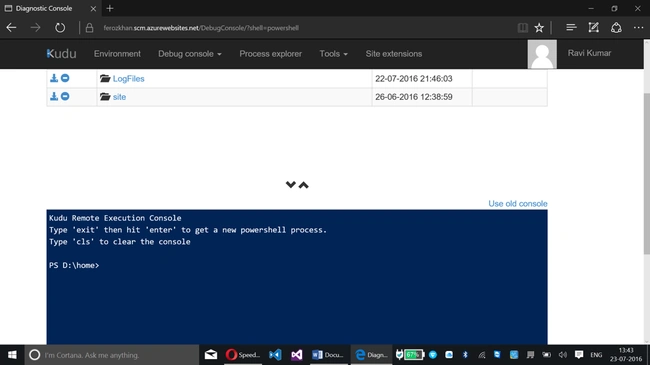Download the LogFiles folder
The width and height of the screenshot is (650, 365).
pyautogui.click(x=54, y=78)
